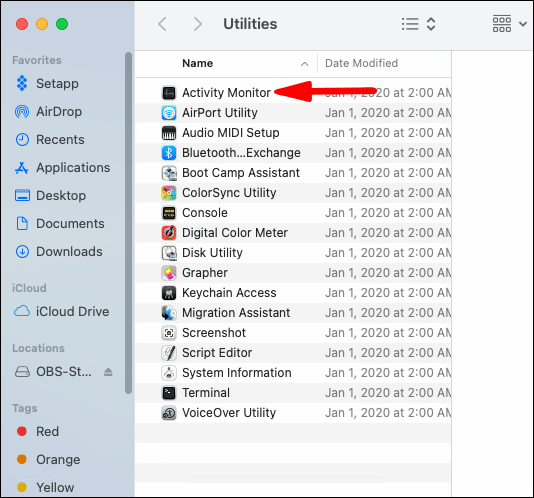The width and height of the screenshot is (534, 498).
Task: Go back with the left chevron
Action: coord(162,24)
